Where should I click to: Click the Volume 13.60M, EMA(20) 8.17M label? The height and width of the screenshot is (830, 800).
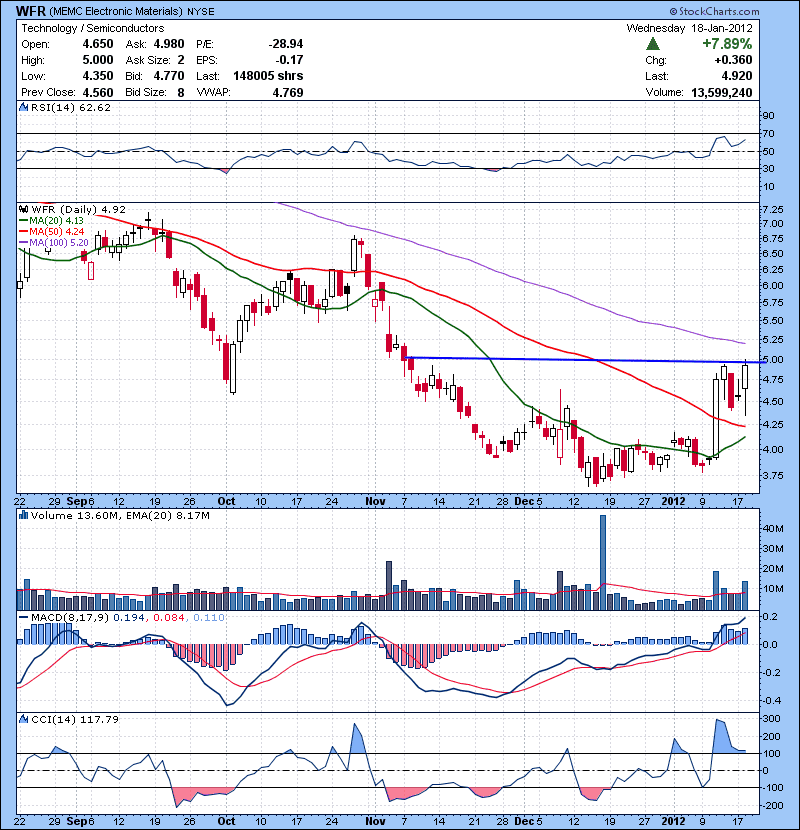120,516
